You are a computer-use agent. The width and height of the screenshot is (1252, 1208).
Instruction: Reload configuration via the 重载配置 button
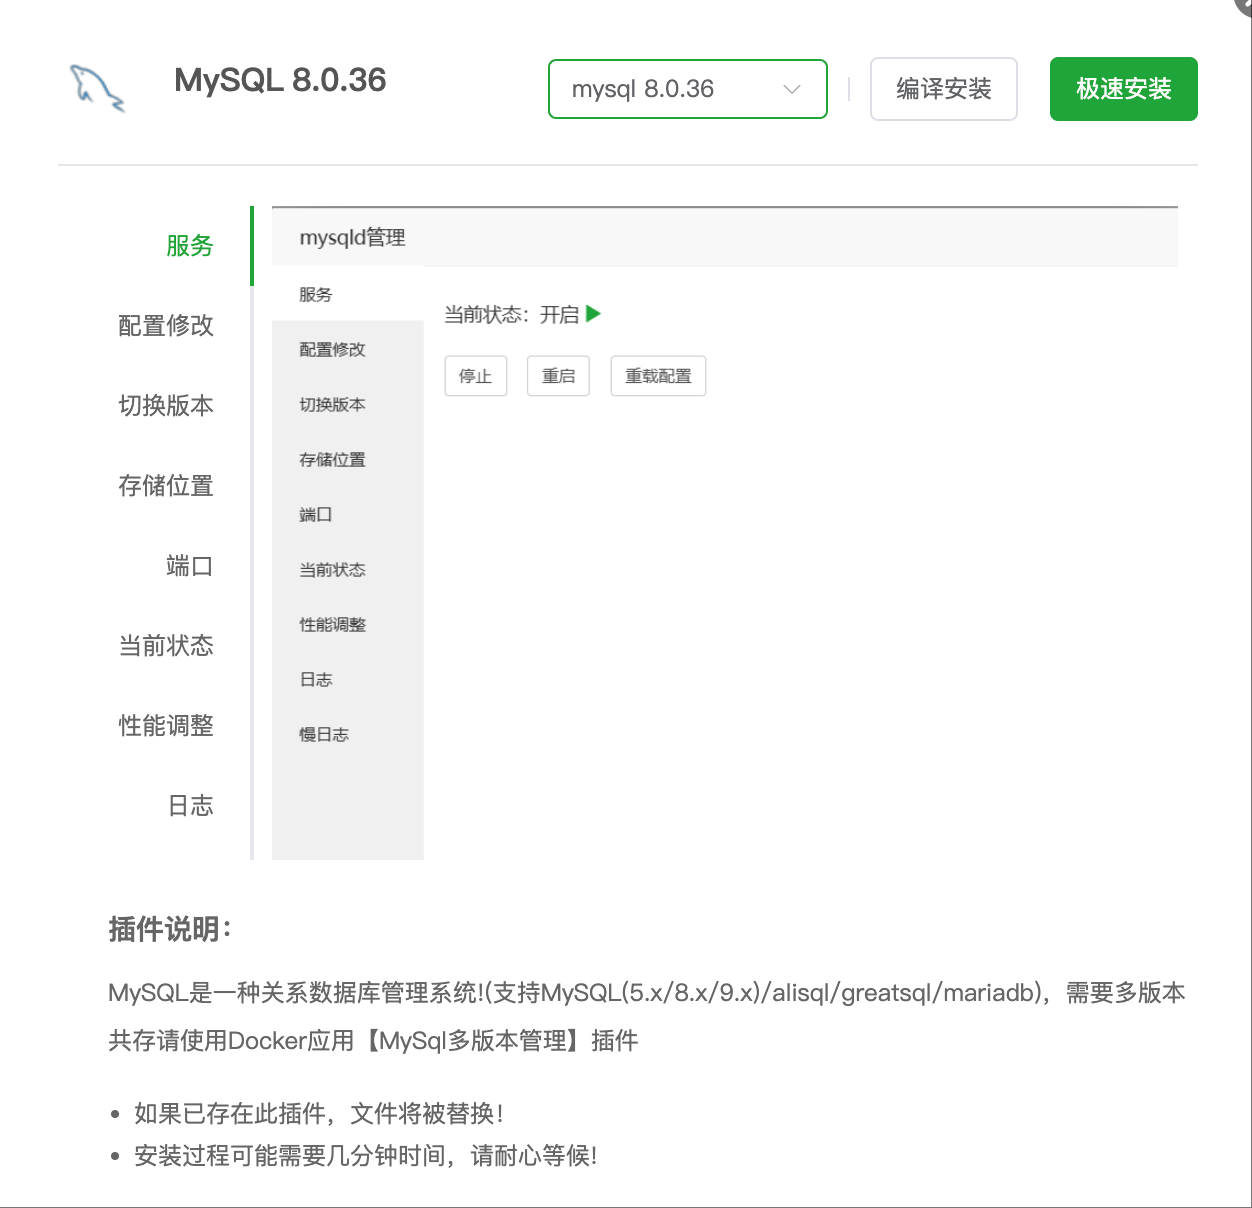[658, 375]
